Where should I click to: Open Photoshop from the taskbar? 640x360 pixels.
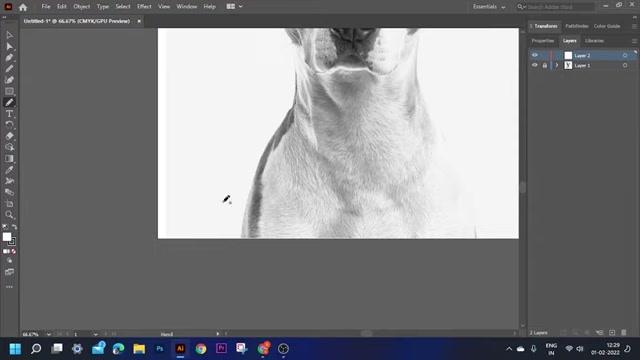pos(160,349)
